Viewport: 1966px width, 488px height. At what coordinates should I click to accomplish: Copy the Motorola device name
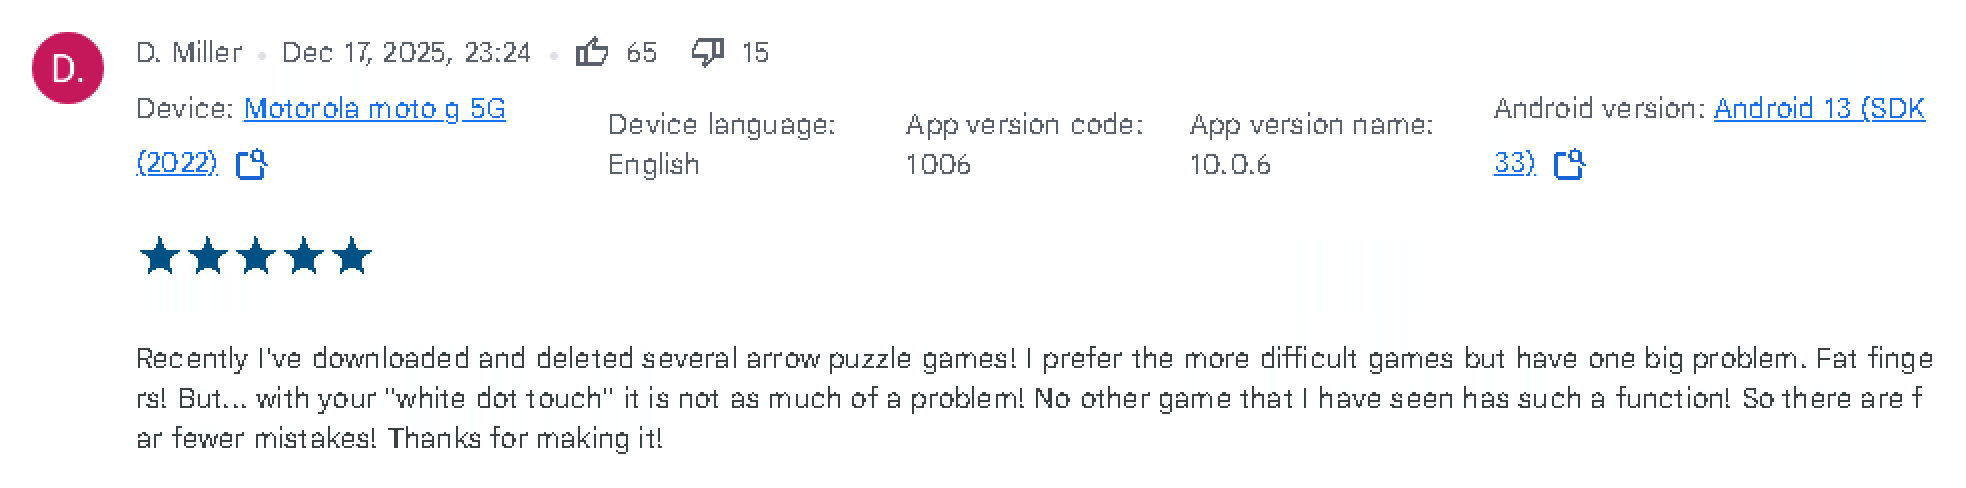(x=251, y=164)
